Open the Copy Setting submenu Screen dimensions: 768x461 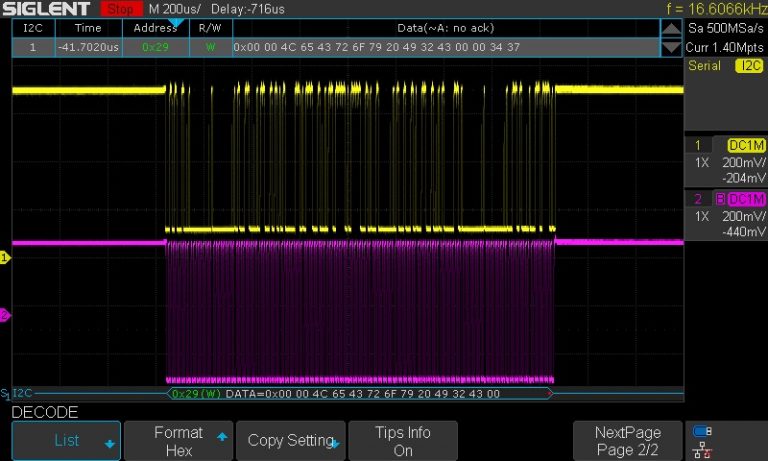click(292, 440)
